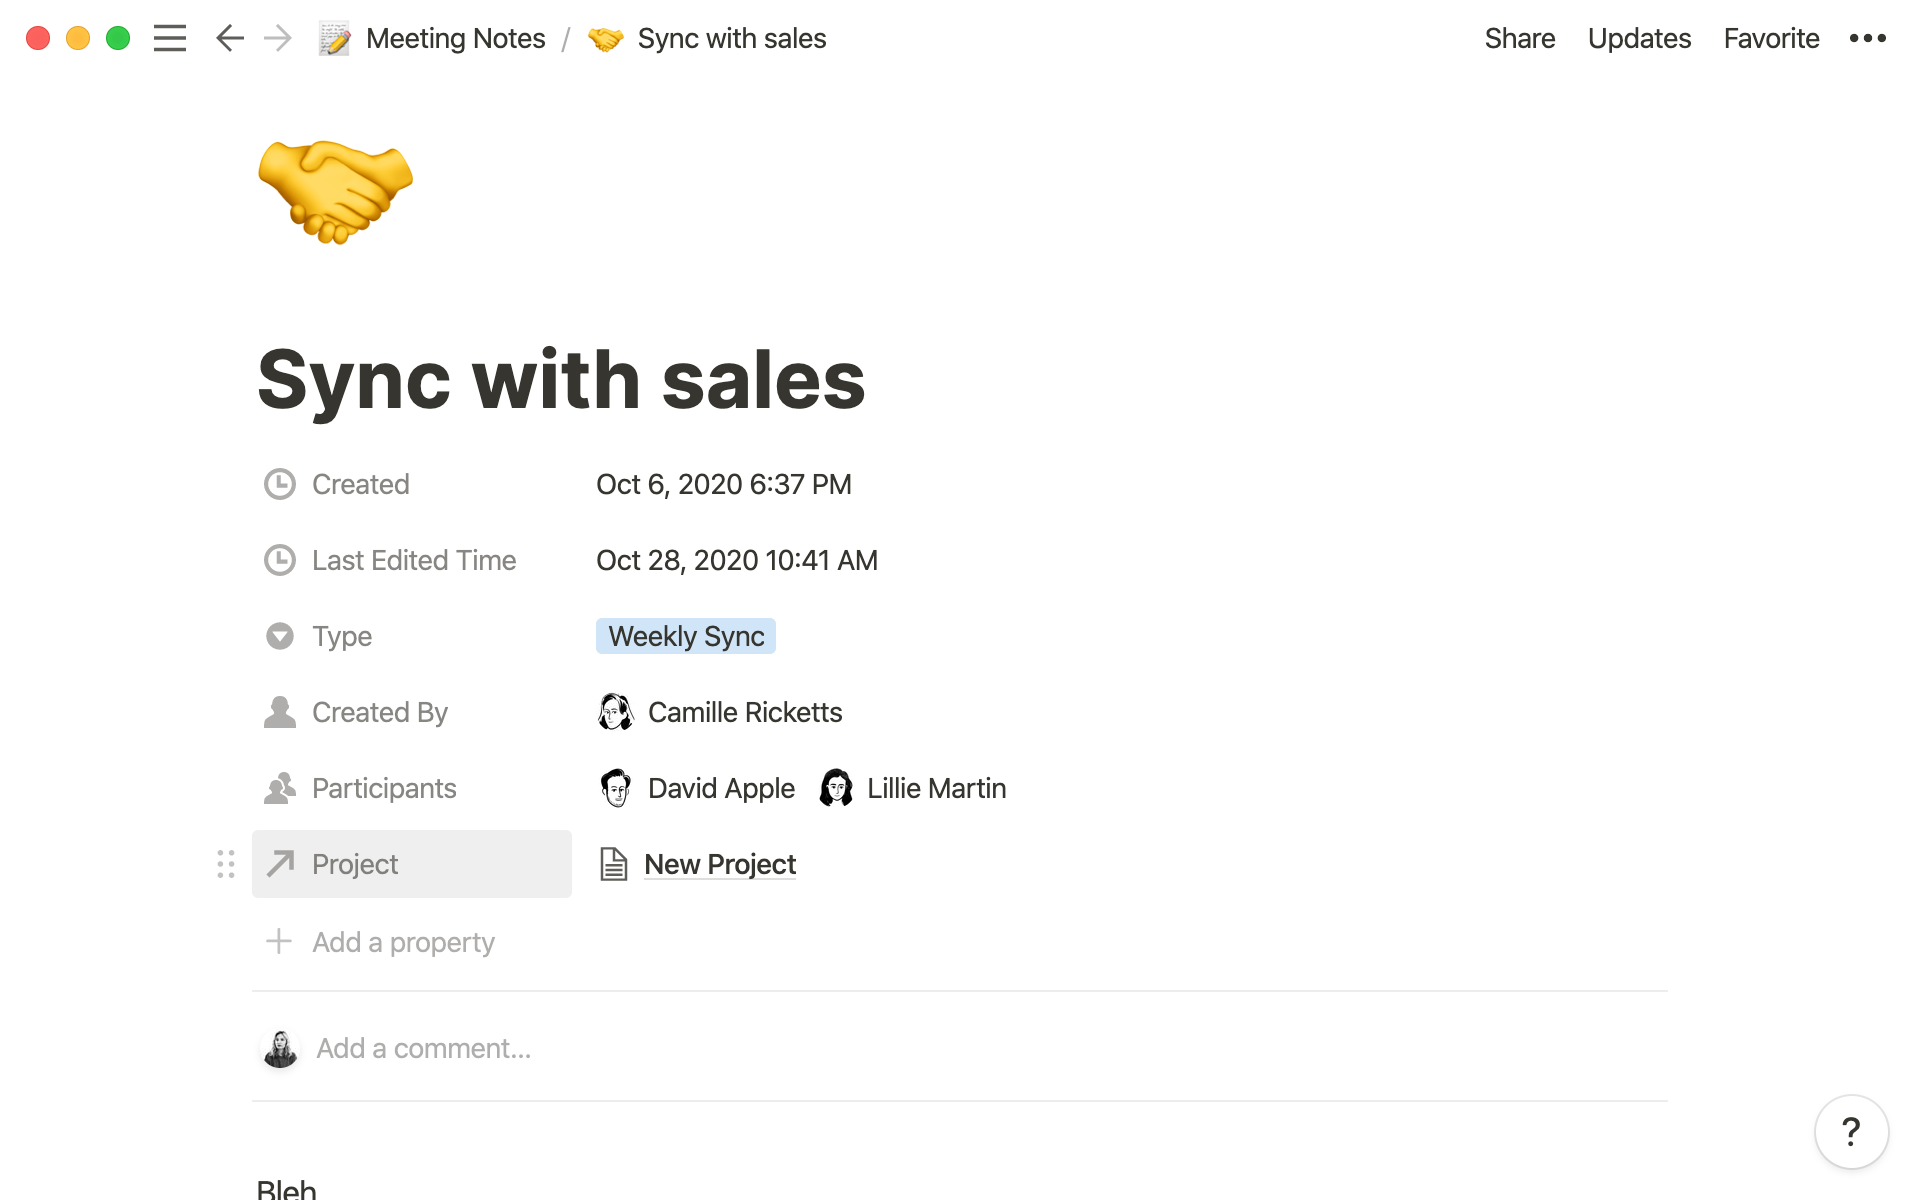Go forward with the right arrow
The width and height of the screenshot is (1920, 1200).
(278, 38)
